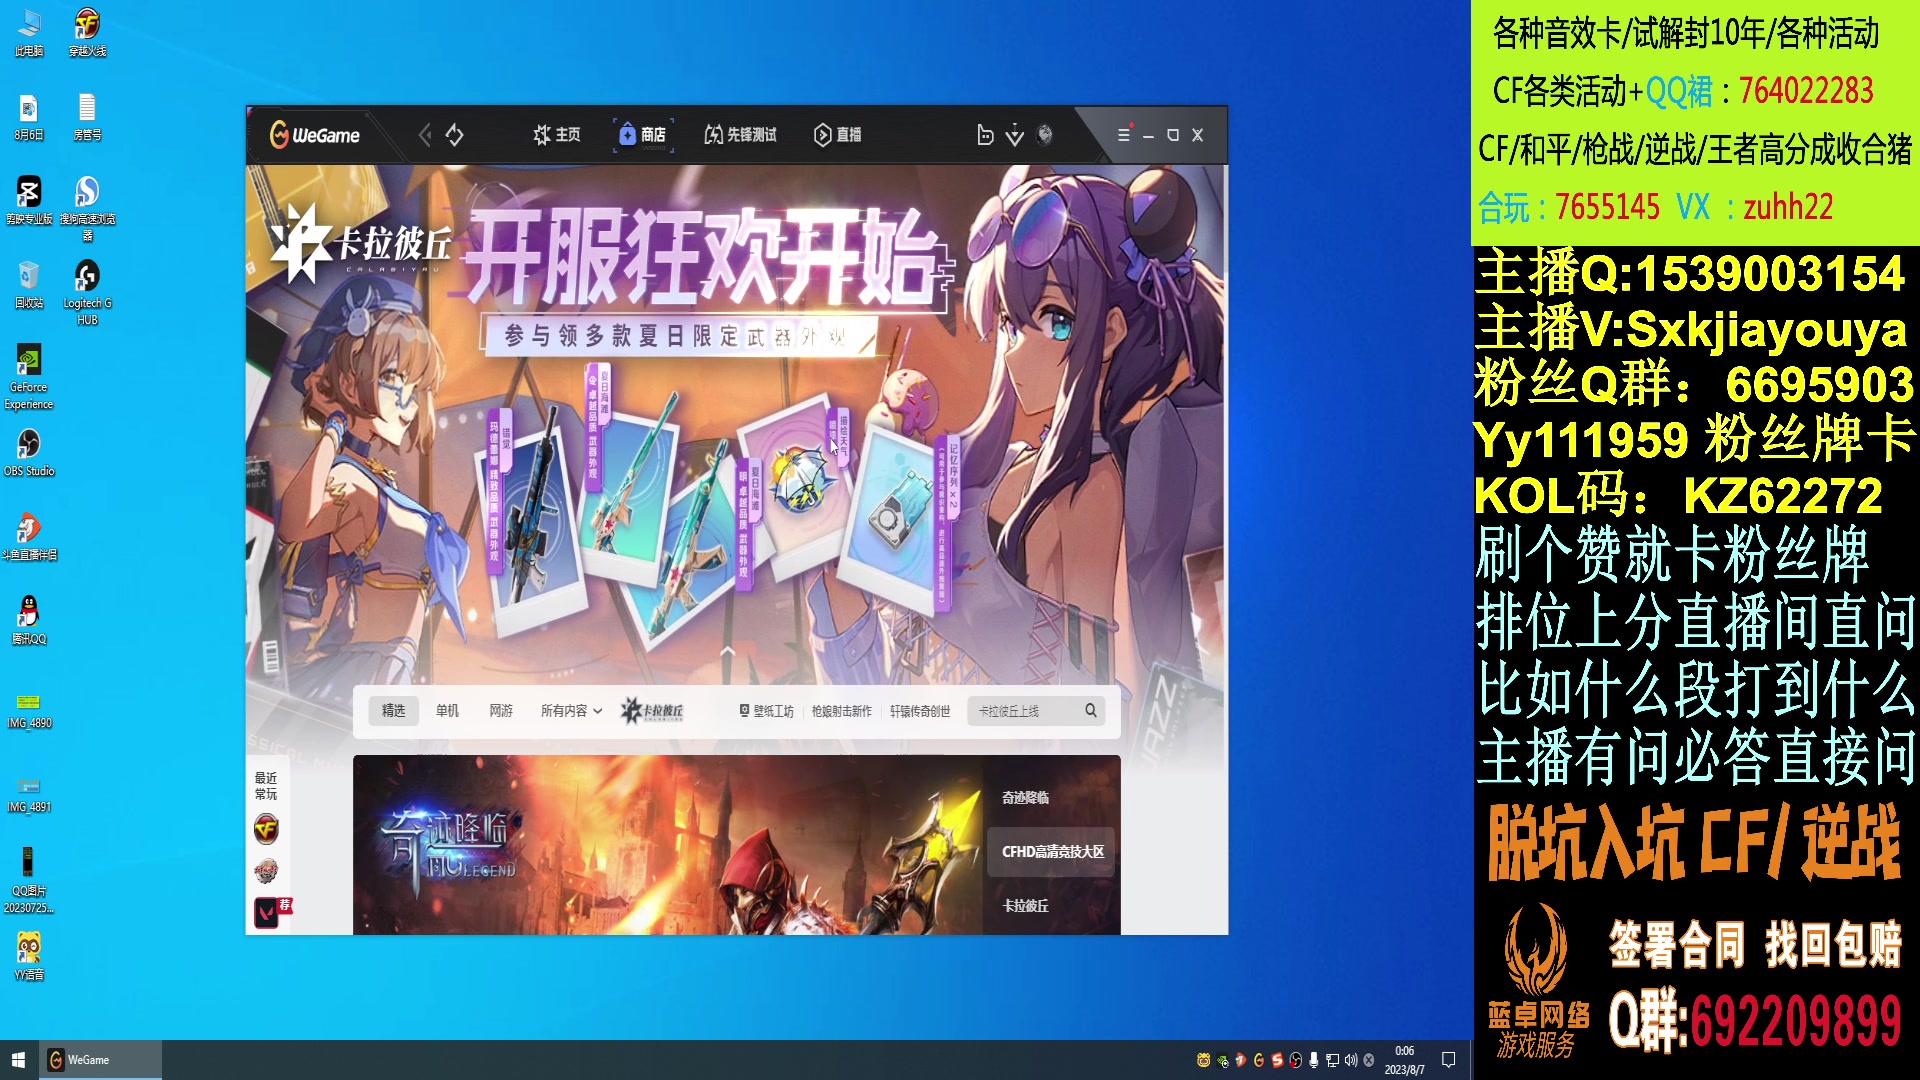Open the 房管号 text file on desktop
Viewport: 1920px width, 1080px height.
(87, 116)
